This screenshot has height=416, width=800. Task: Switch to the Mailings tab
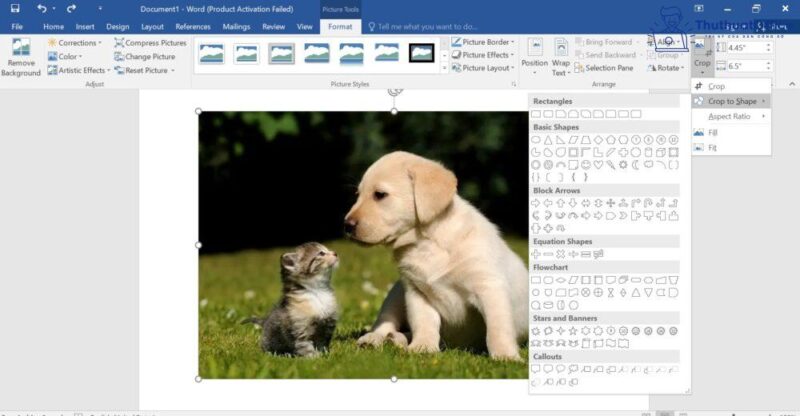236,27
